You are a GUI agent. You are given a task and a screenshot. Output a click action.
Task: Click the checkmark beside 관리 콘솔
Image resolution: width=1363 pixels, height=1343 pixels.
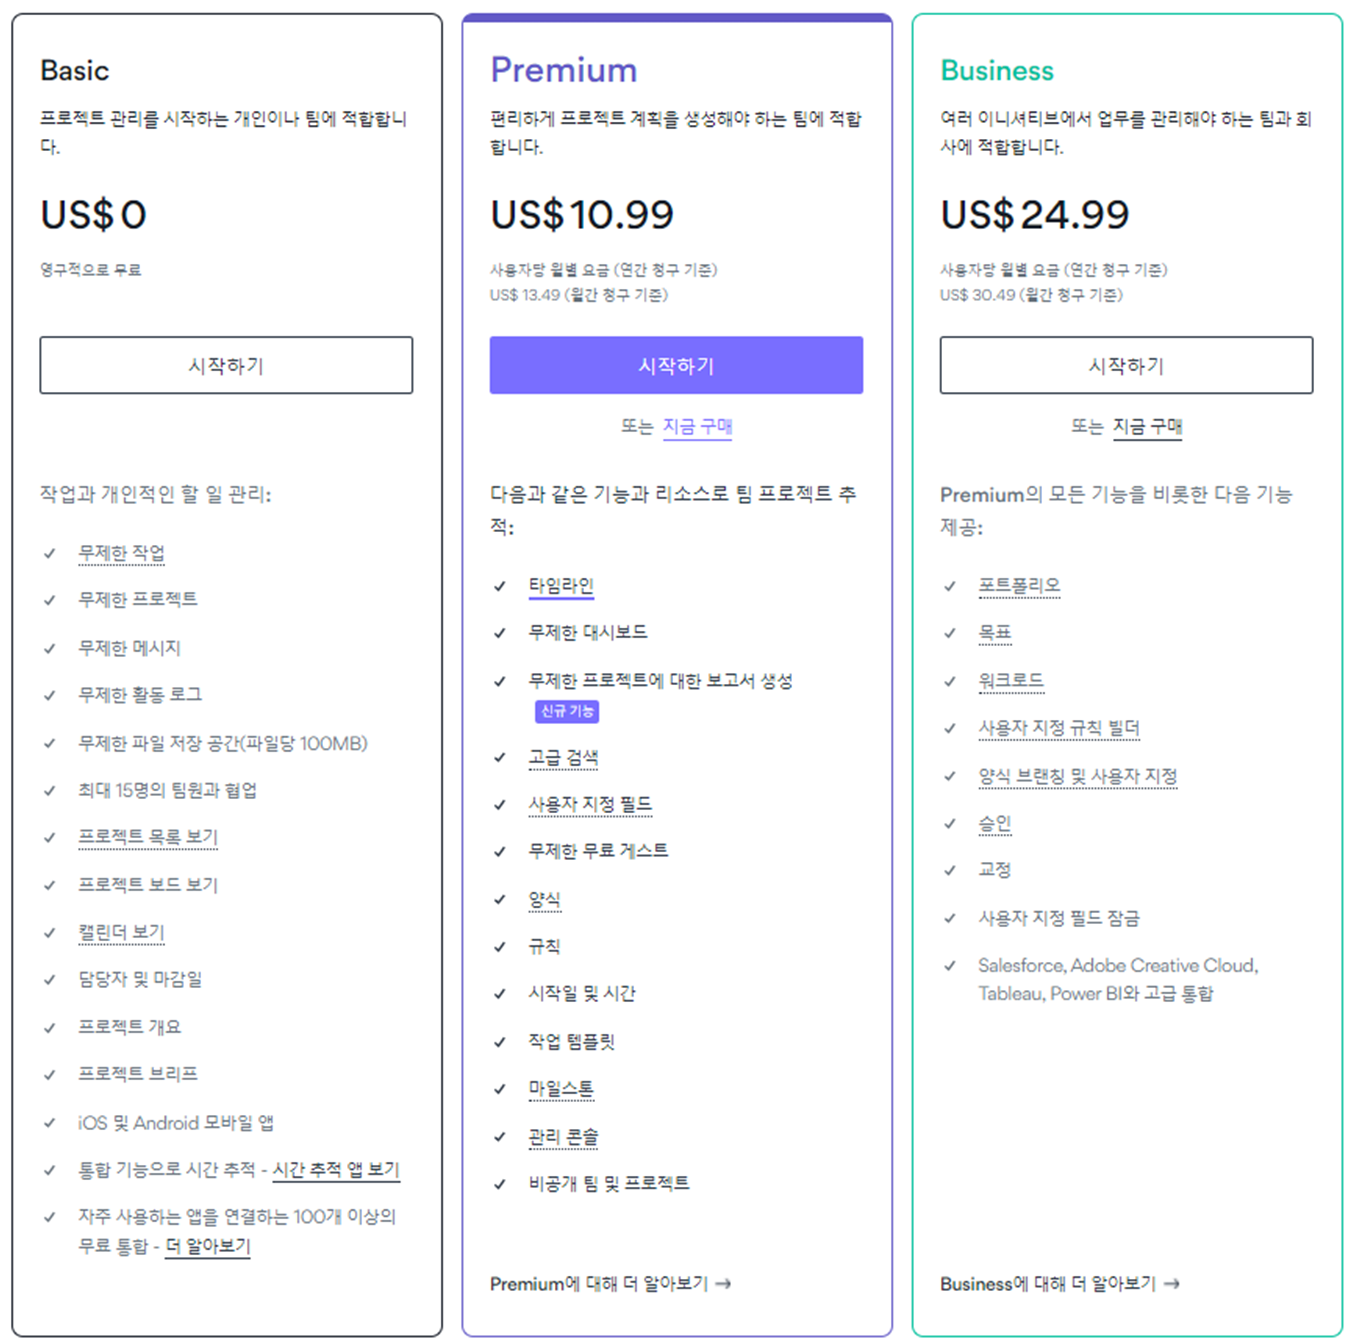click(x=500, y=1137)
